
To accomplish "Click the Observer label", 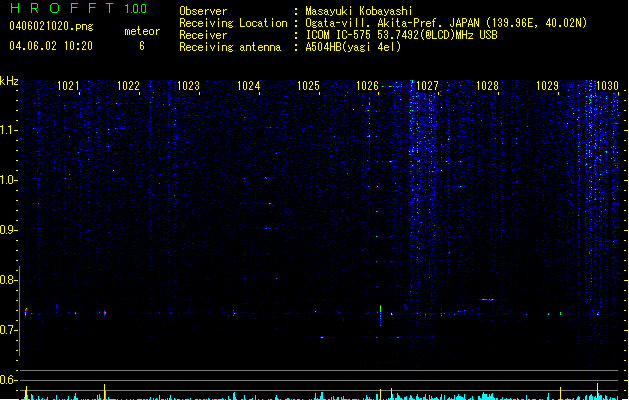I will point(203,11).
